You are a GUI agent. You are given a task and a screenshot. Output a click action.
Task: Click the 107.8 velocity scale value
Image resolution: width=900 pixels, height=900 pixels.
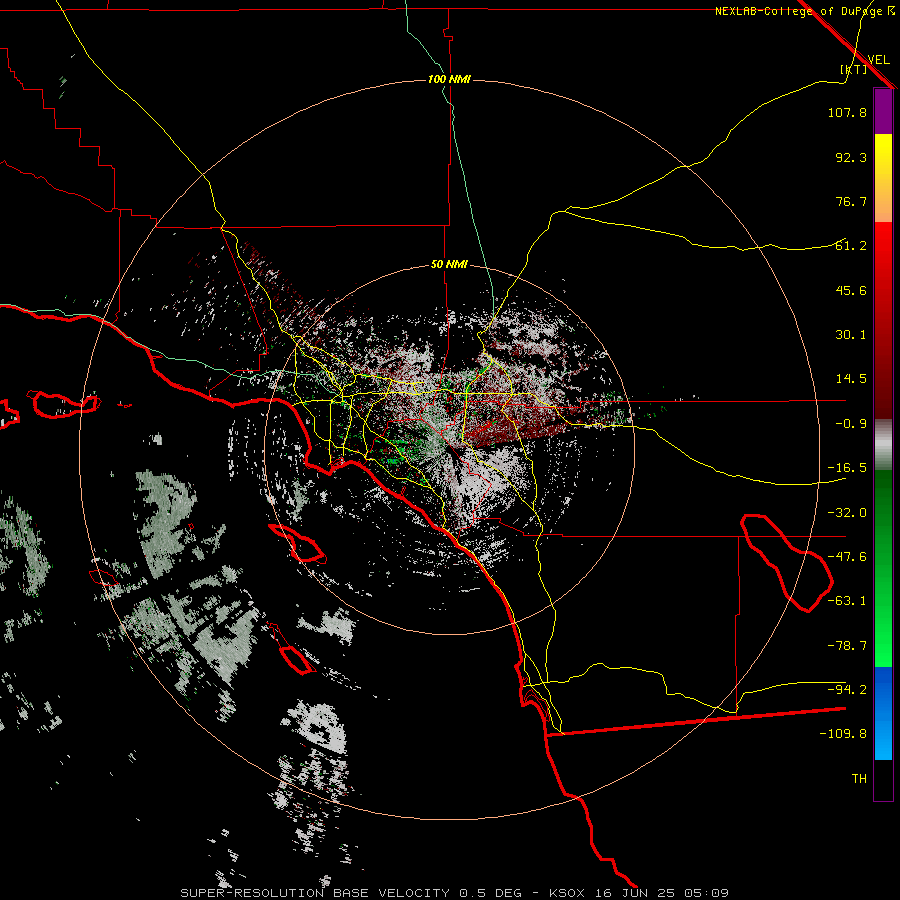coord(847,112)
